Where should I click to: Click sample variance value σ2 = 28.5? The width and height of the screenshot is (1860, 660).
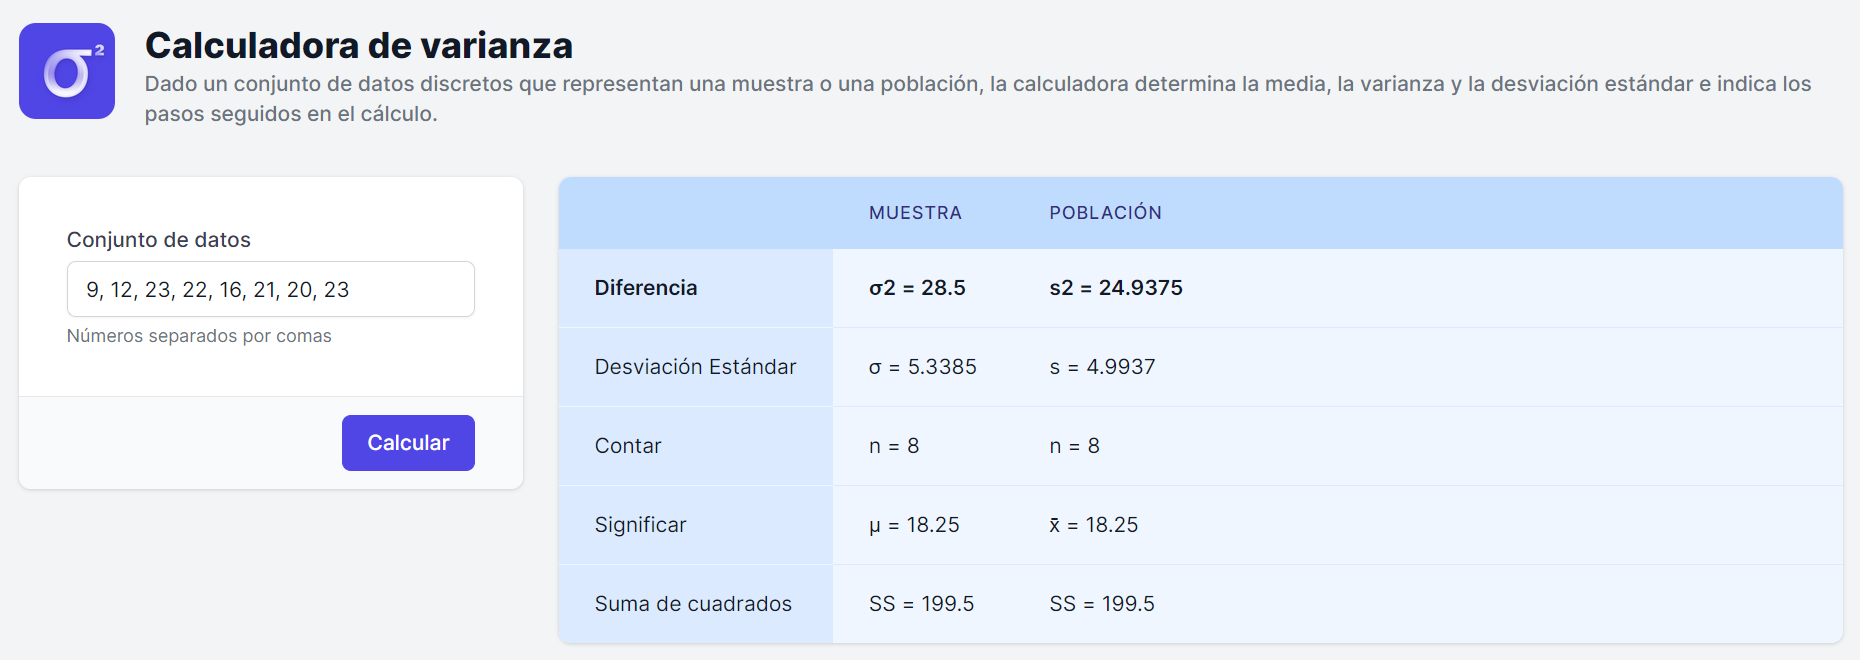click(x=917, y=288)
